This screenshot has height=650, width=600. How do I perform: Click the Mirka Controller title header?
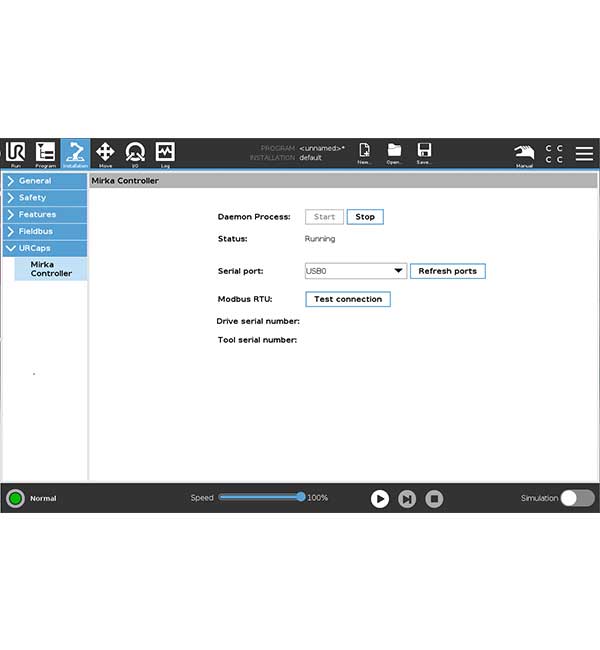click(x=125, y=181)
